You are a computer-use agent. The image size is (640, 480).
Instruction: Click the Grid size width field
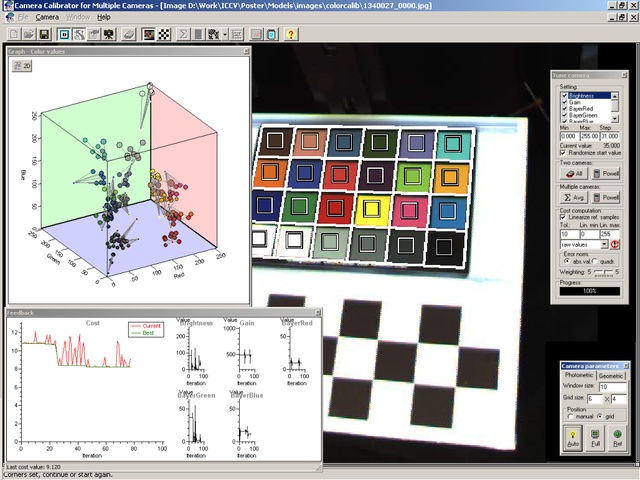pyautogui.click(x=595, y=399)
